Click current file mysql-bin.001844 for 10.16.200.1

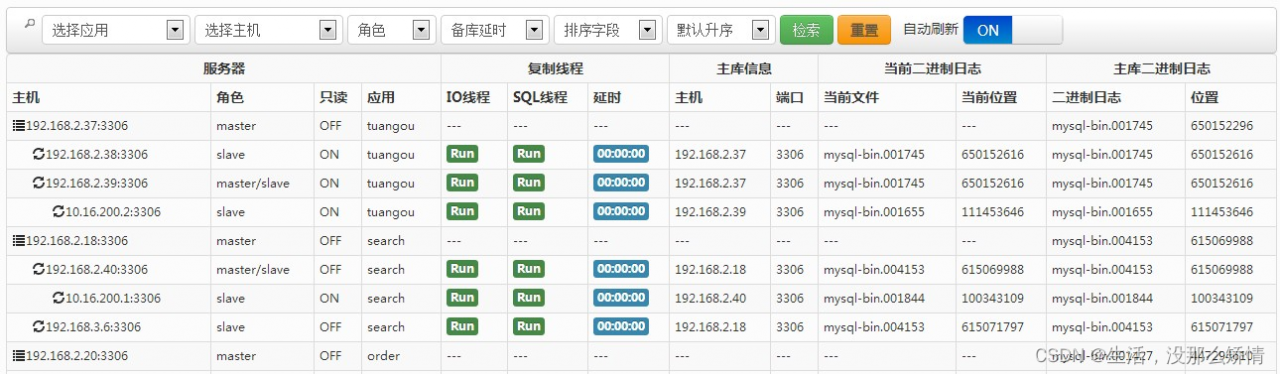pyautogui.click(x=874, y=298)
